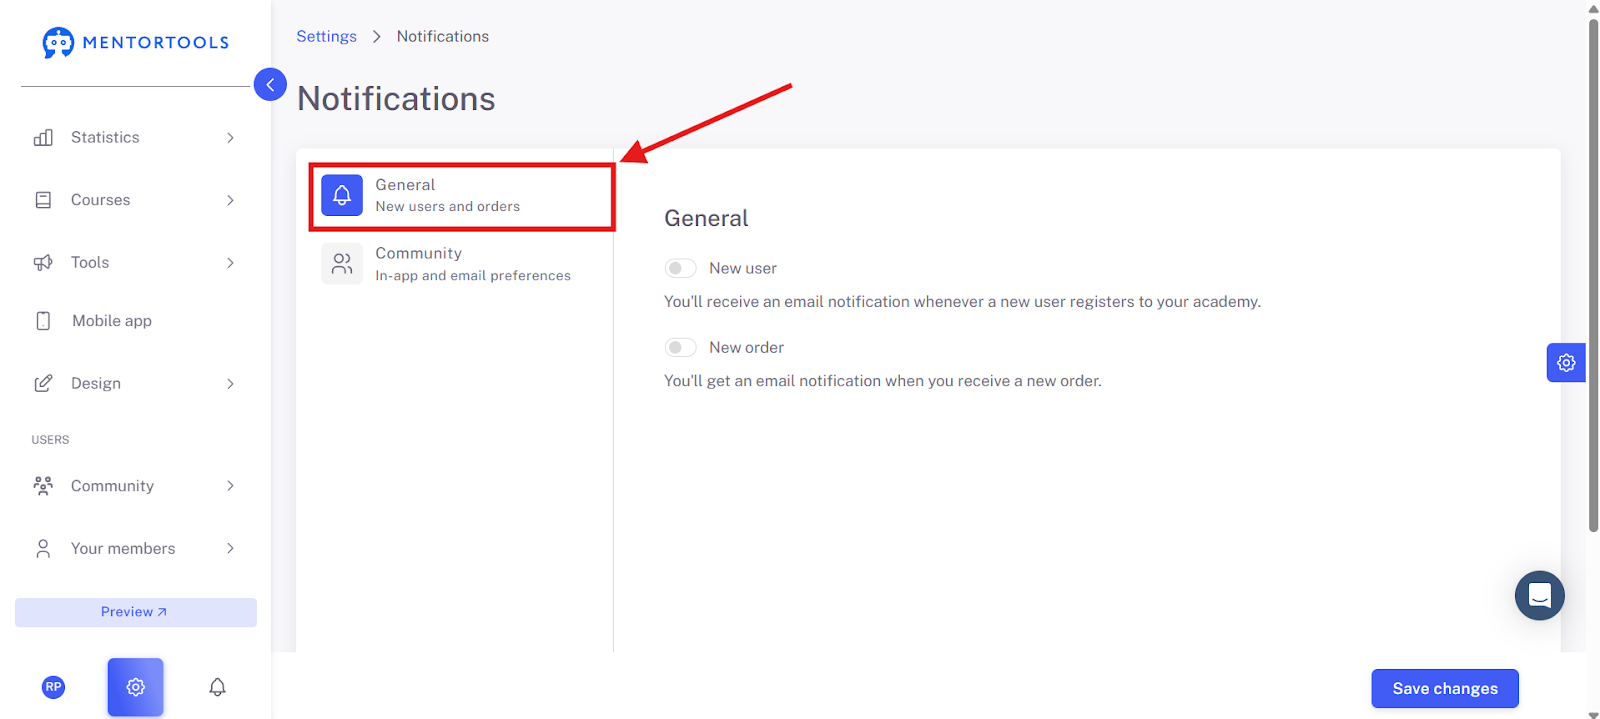Open the Preview link button
The width and height of the screenshot is (1600, 719).
coord(136,612)
